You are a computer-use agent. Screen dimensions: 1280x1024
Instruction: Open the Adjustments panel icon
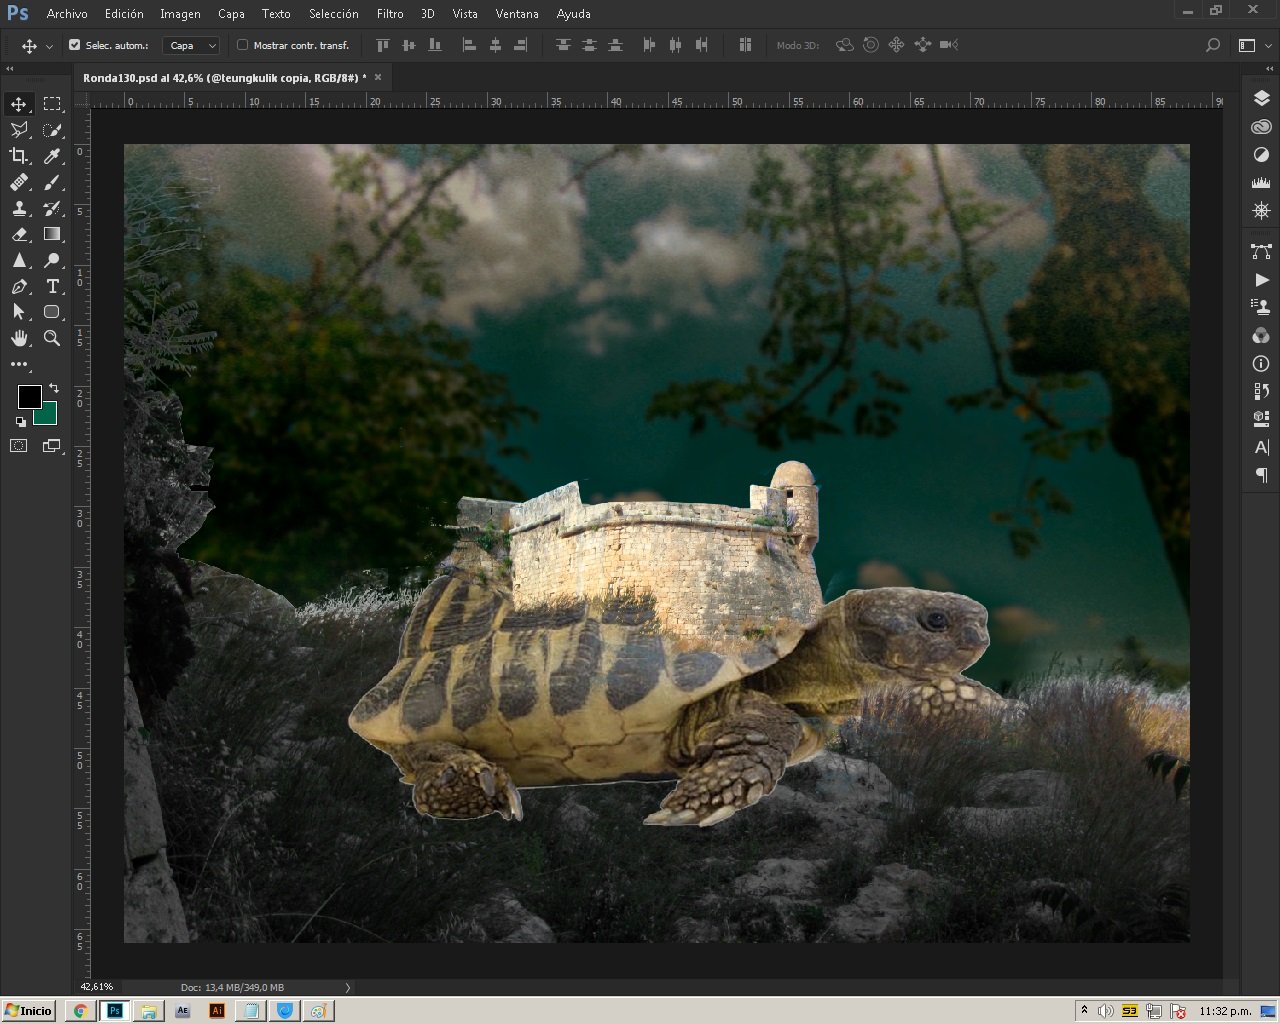coord(1261,155)
